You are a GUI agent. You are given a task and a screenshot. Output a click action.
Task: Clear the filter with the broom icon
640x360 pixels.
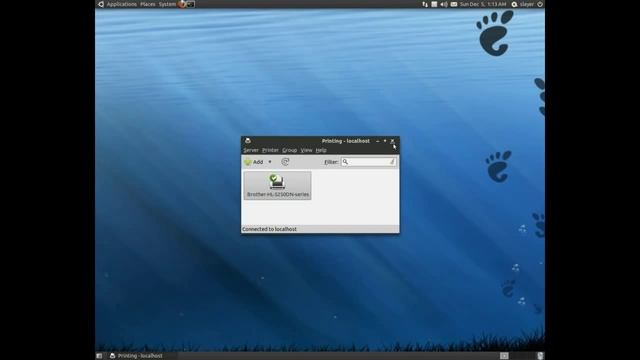[x=392, y=162]
